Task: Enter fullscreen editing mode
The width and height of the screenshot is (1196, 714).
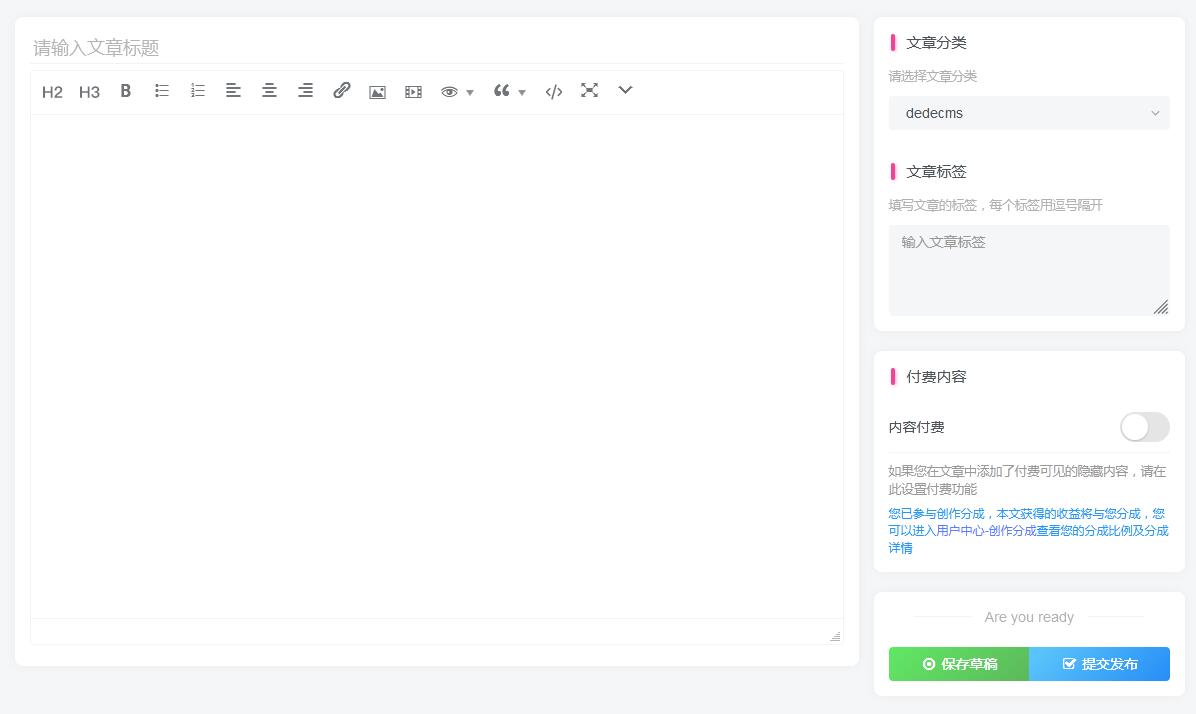Action: coord(589,91)
